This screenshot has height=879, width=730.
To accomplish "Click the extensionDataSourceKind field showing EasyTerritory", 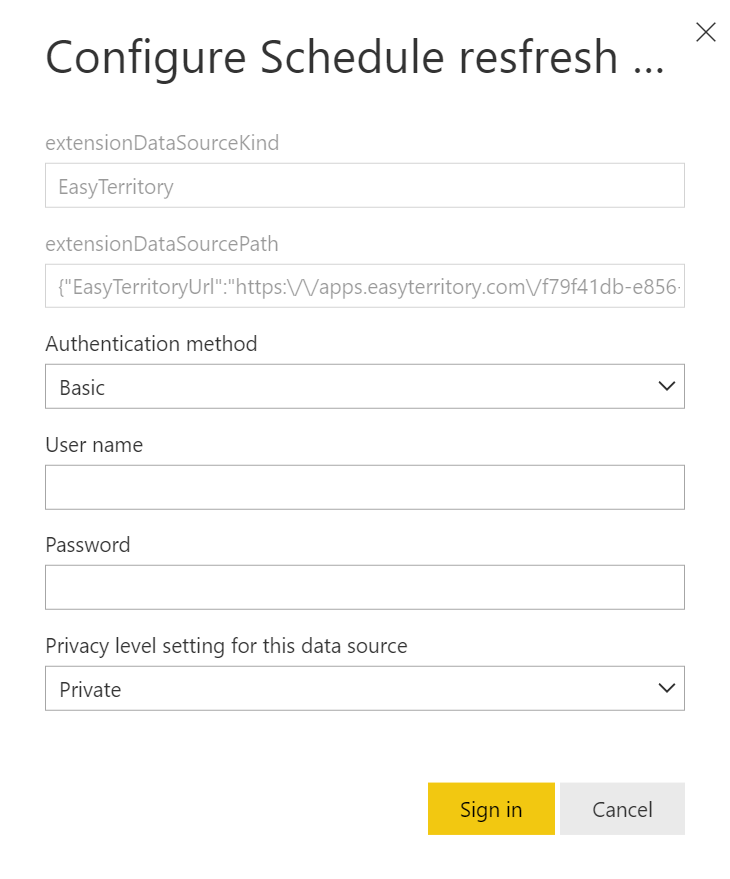I will tap(364, 186).
